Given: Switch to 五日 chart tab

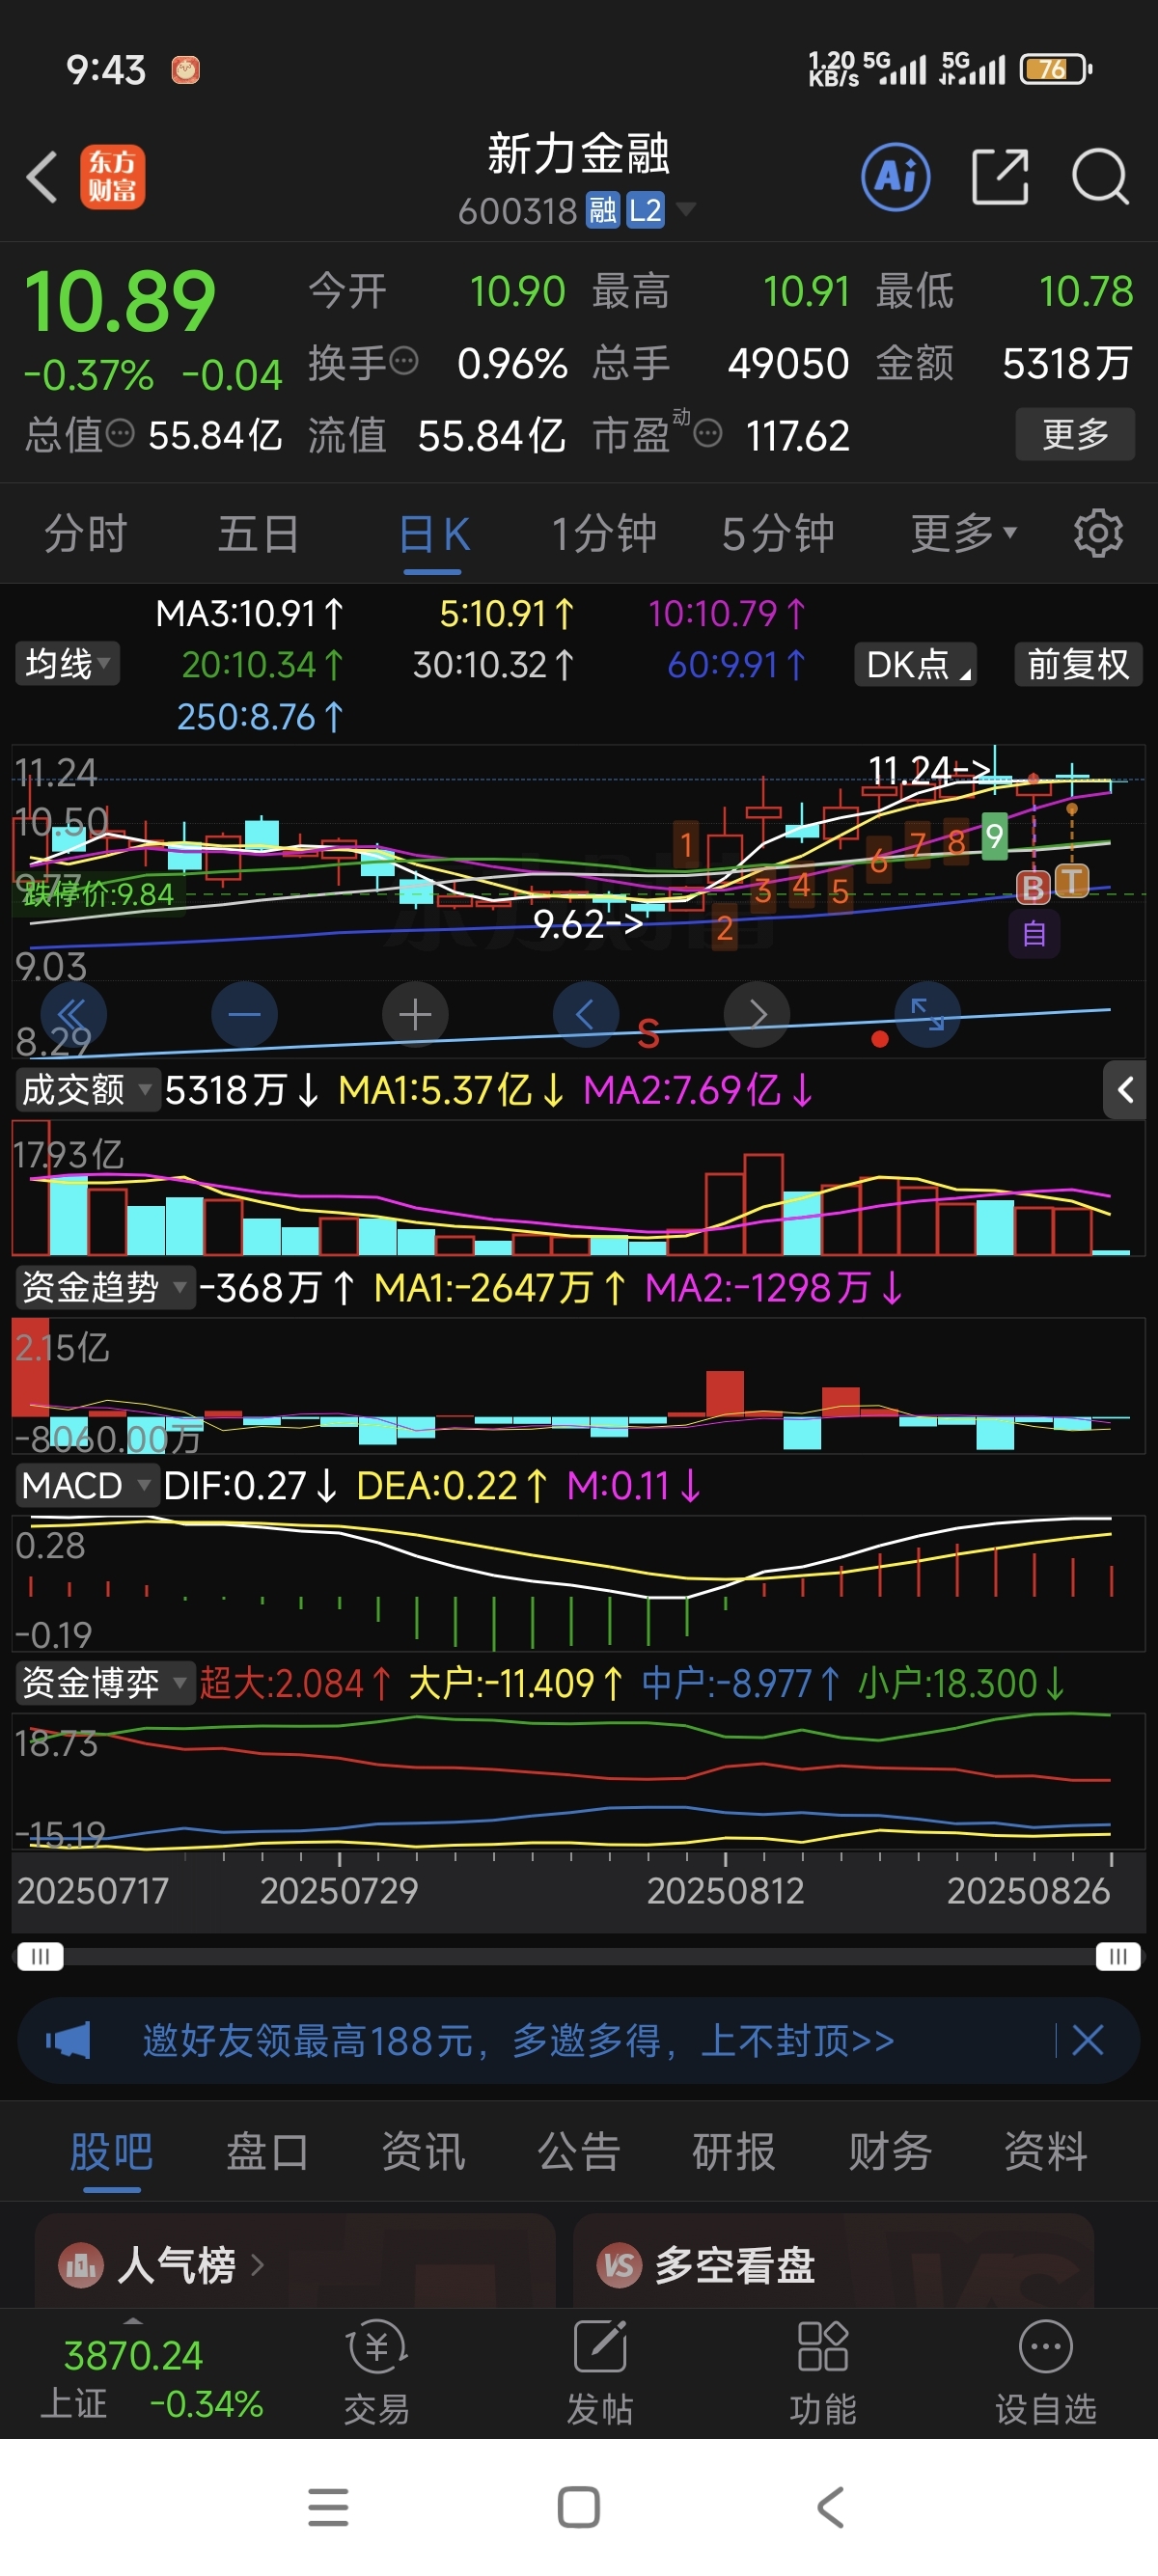Looking at the screenshot, I should pos(259,533).
